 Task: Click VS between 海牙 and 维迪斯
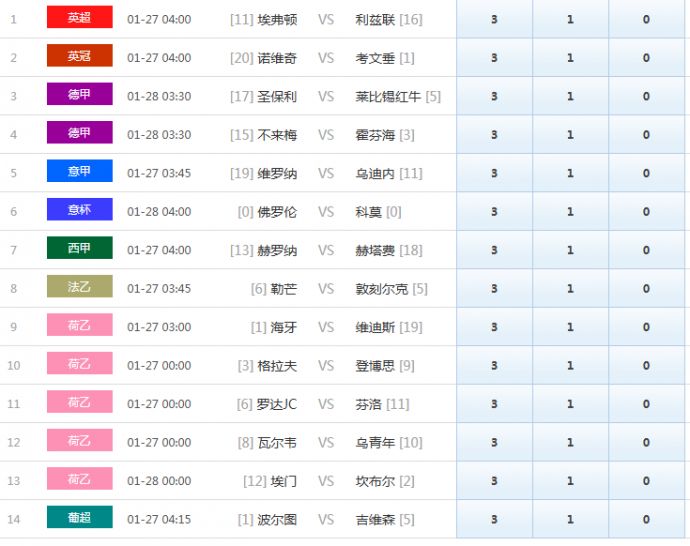tap(326, 327)
